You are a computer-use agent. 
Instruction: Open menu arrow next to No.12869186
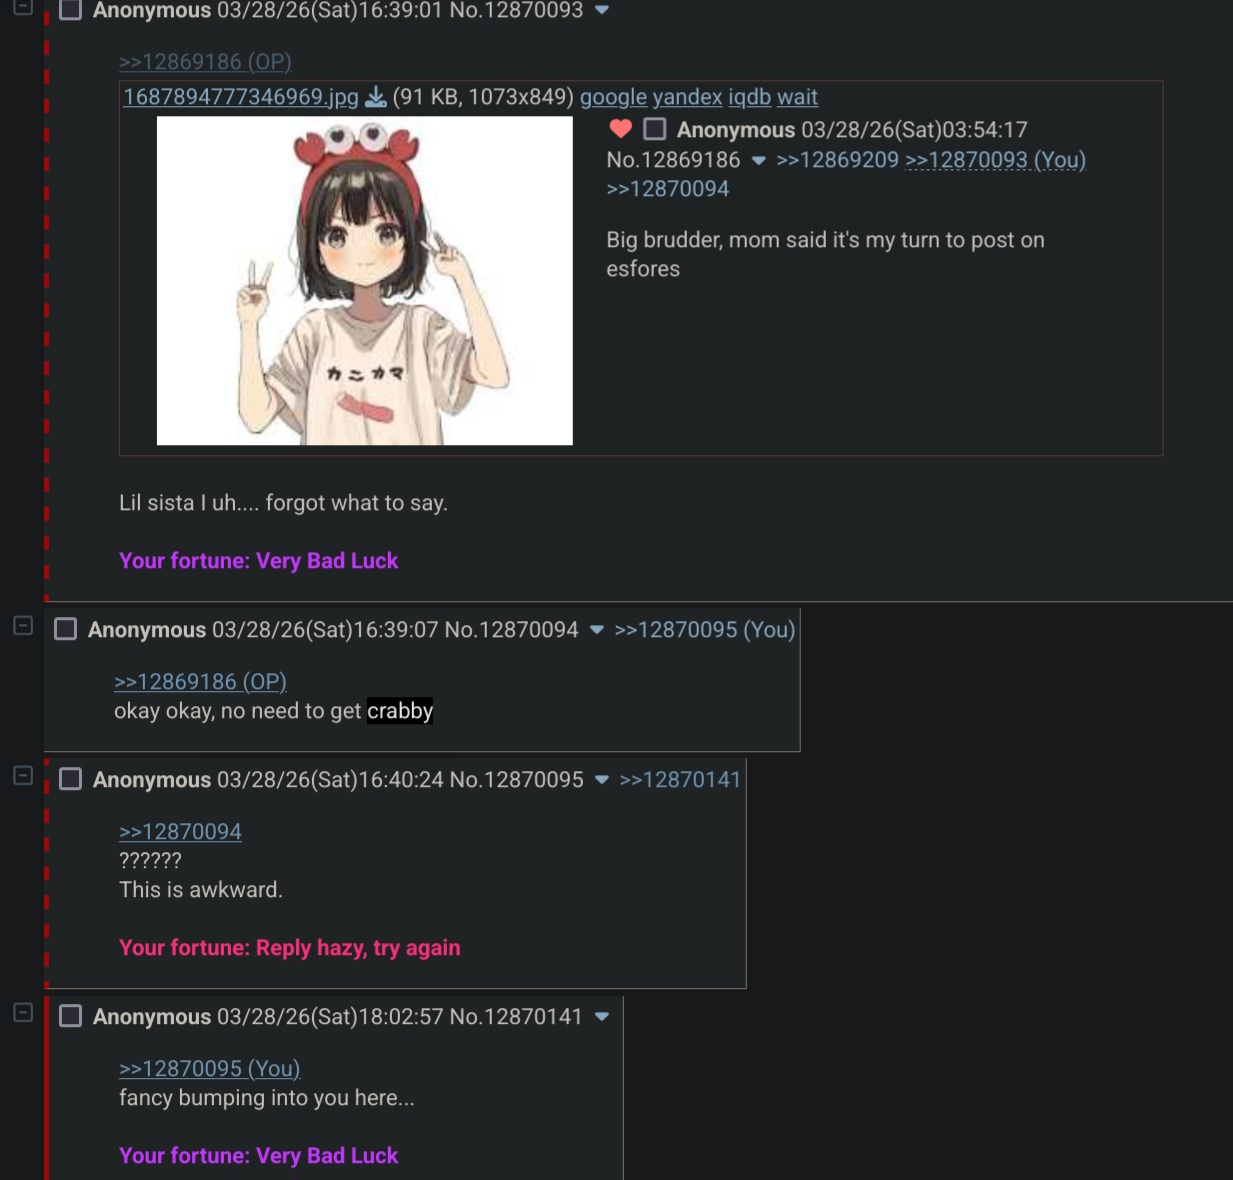pos(759,160)
